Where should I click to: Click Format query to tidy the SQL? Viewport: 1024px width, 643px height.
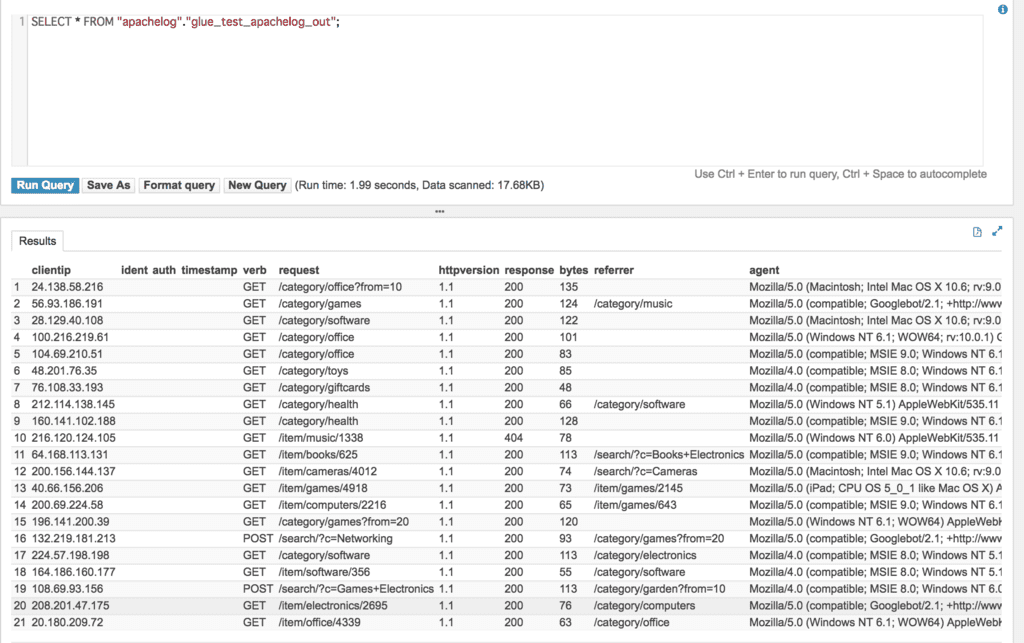tap(179, 185)
